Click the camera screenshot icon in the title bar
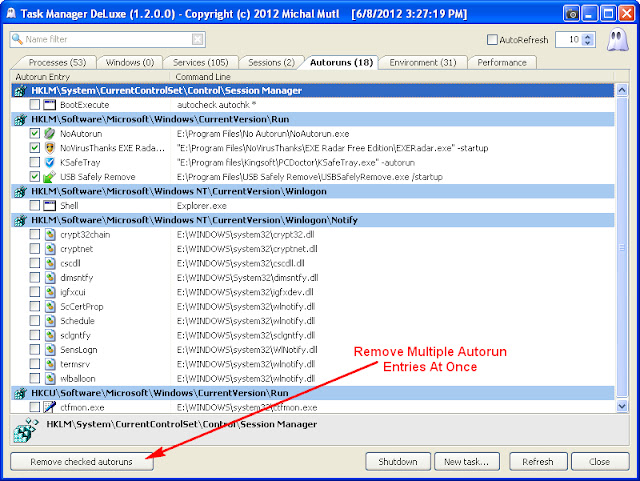The image size is (640, 481). [571, 14]
